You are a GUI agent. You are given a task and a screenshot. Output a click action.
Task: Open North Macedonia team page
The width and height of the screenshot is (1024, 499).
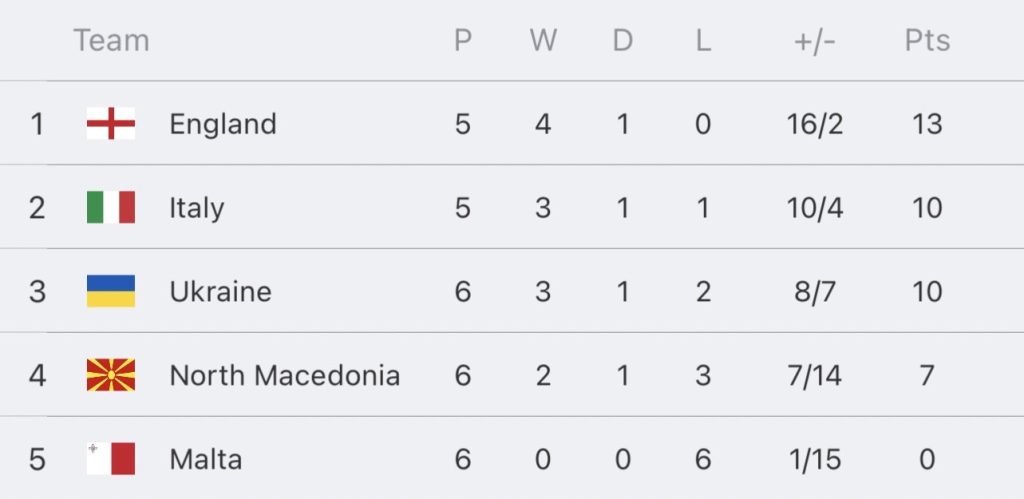pos(284,376)
